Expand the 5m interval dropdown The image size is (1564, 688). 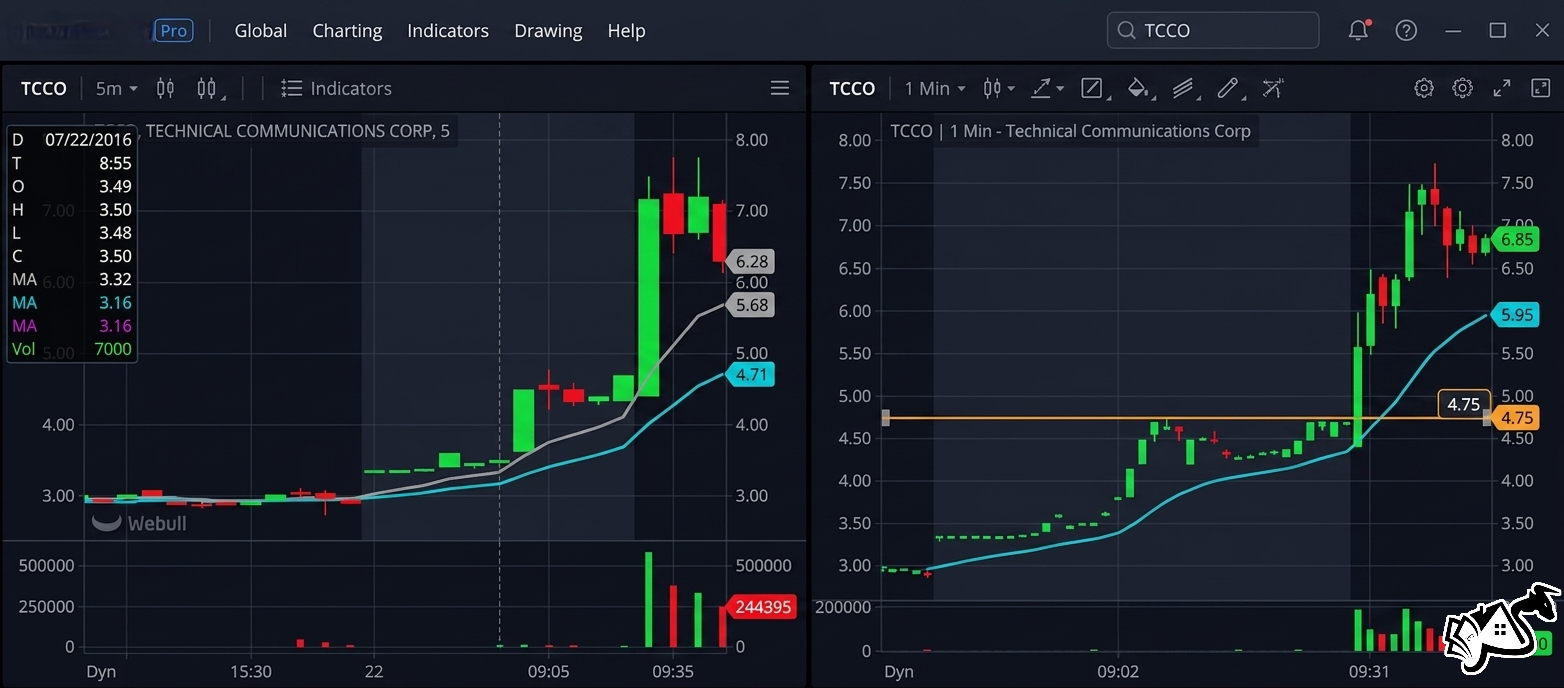pyautogui.click(x=116, y=88)
